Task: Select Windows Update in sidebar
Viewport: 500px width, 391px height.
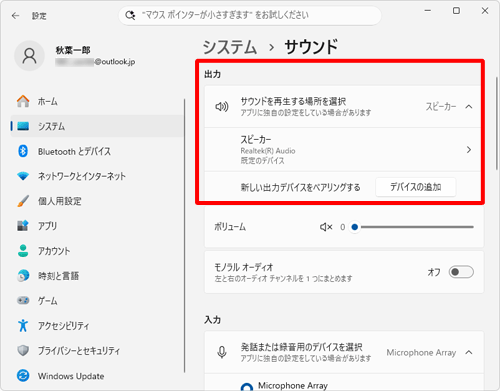Action: 97,376
